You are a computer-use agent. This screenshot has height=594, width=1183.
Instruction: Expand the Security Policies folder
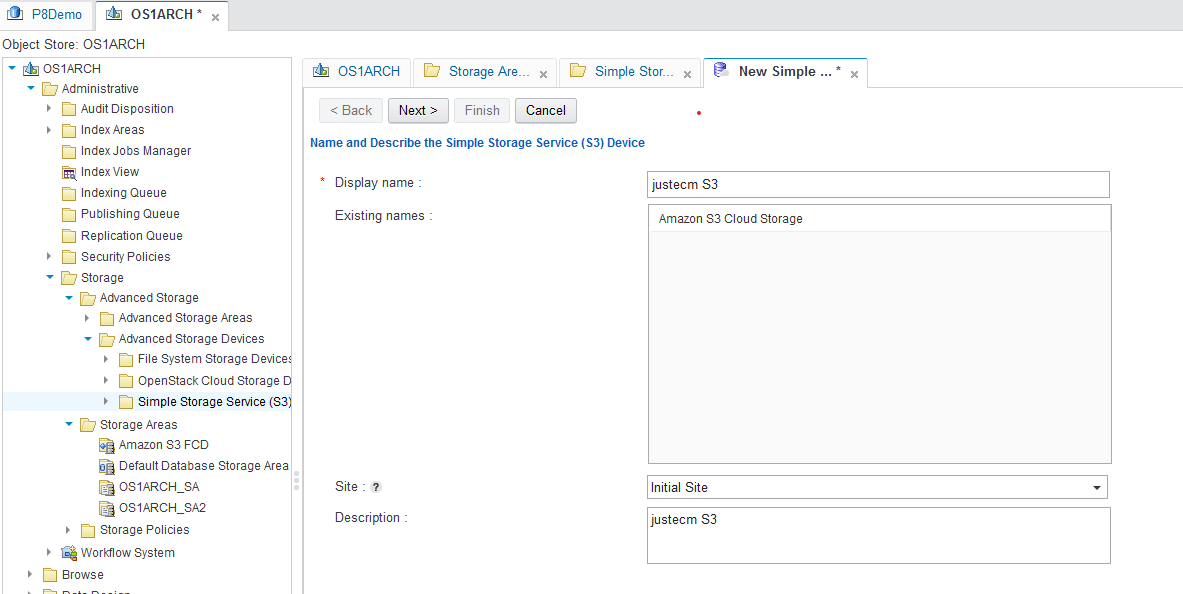(x=49, y=257)
